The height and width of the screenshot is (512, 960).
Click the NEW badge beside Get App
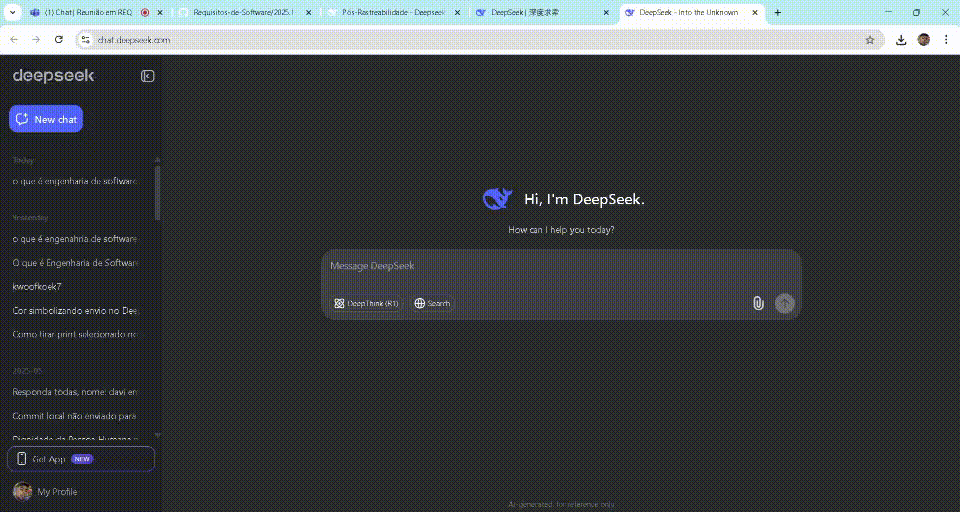click(x=82, y=459)
